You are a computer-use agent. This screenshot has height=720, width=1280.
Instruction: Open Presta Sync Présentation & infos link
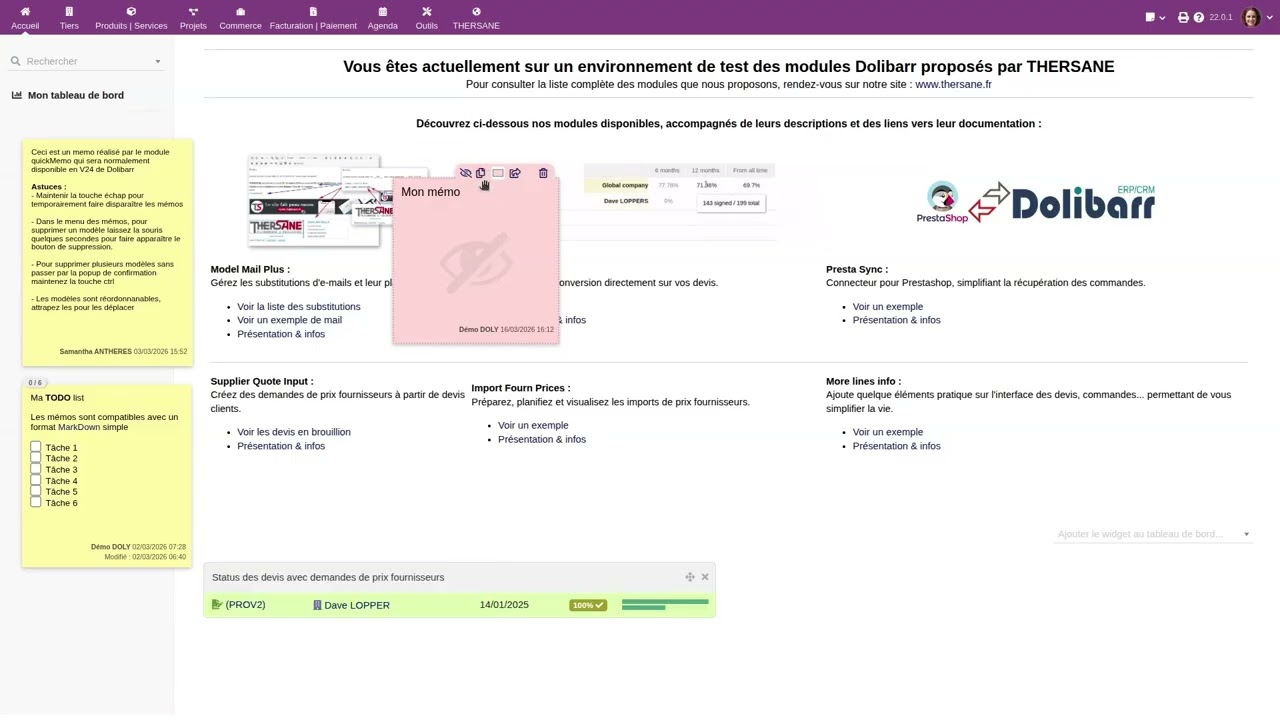tap(897, 320)
